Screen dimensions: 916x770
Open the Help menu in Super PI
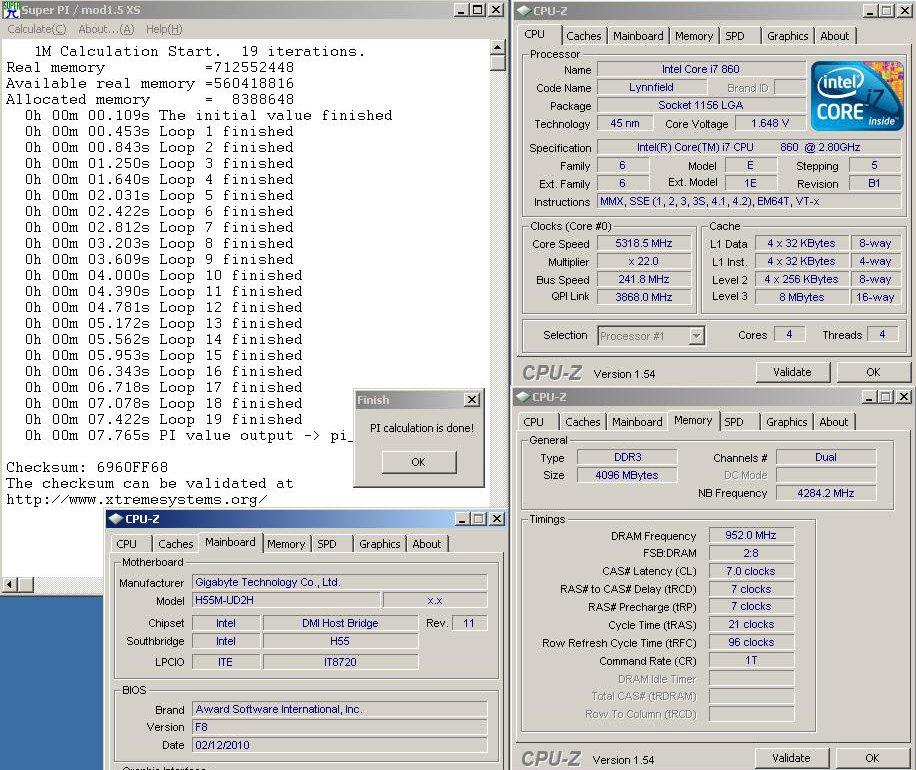164,29
